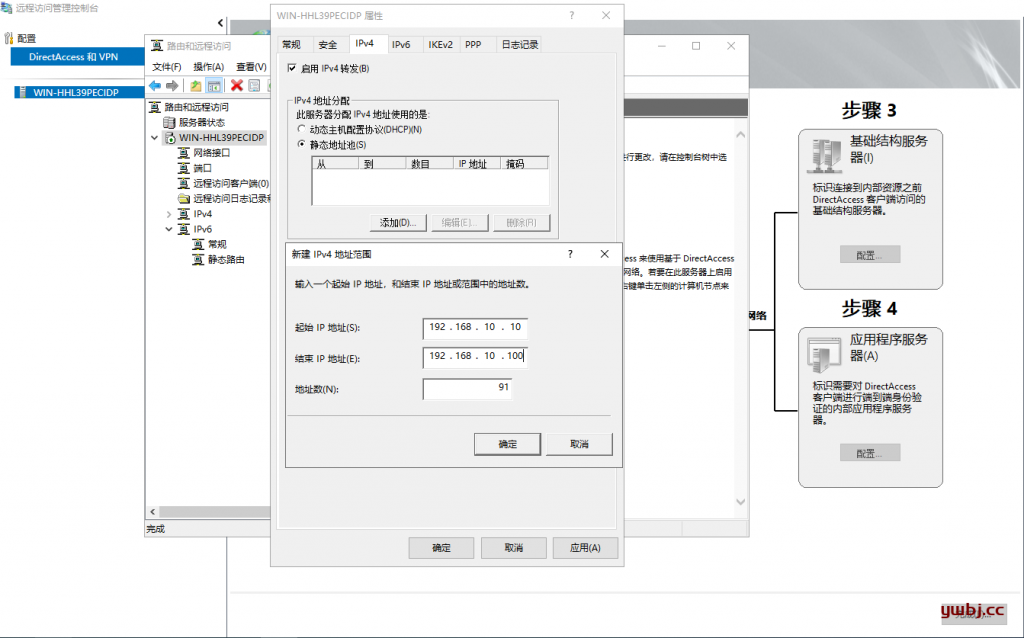Click 配置 button under 基础结构服务器
The width and height of the screenshot is (1024, 638).
tap(870, 255)
